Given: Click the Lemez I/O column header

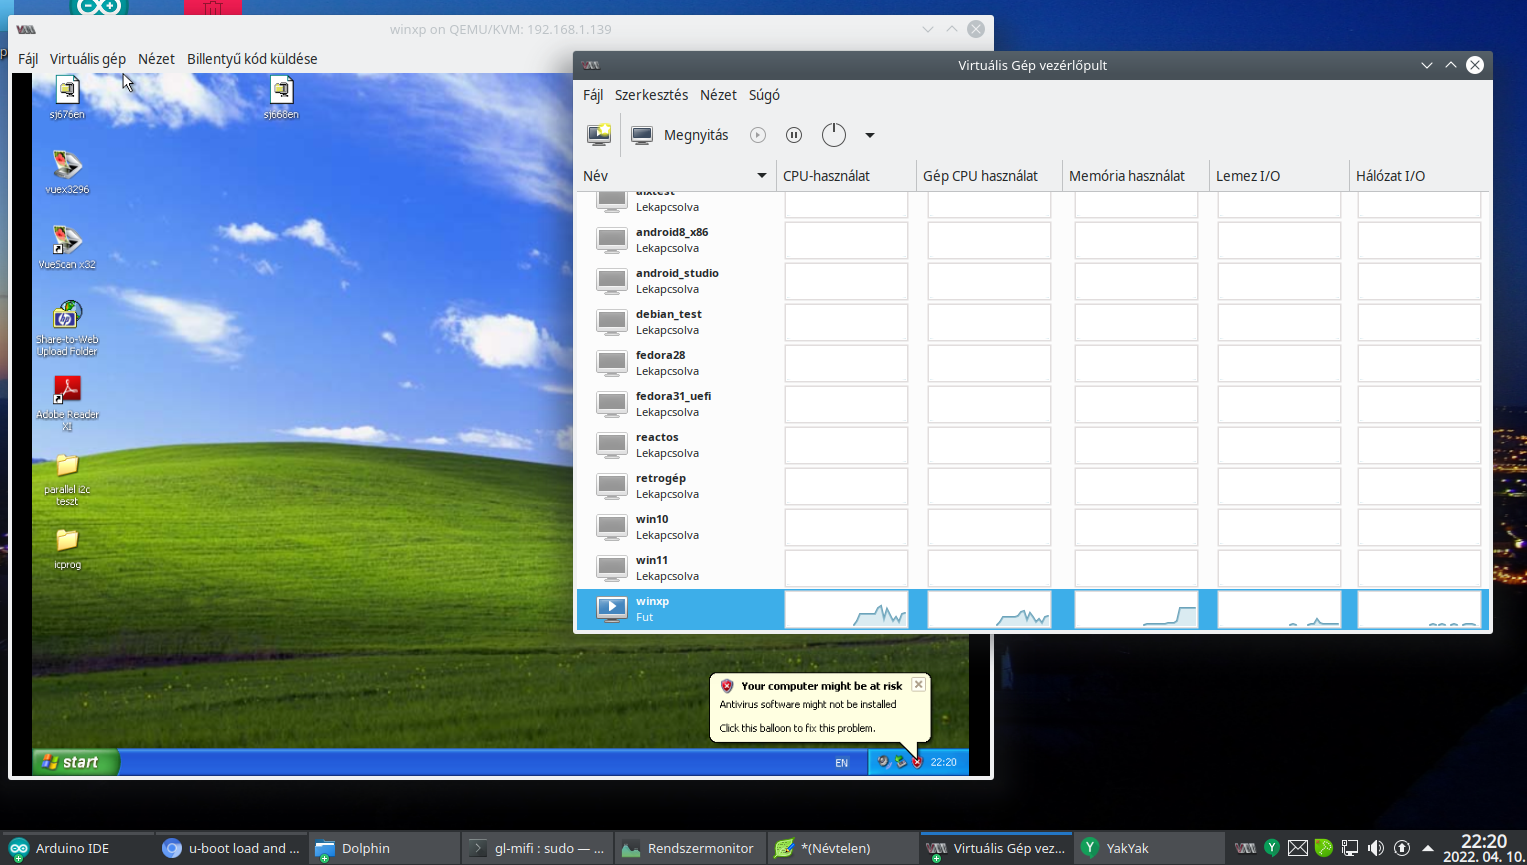Looking at the screenshot, I should pos(1279,176).
